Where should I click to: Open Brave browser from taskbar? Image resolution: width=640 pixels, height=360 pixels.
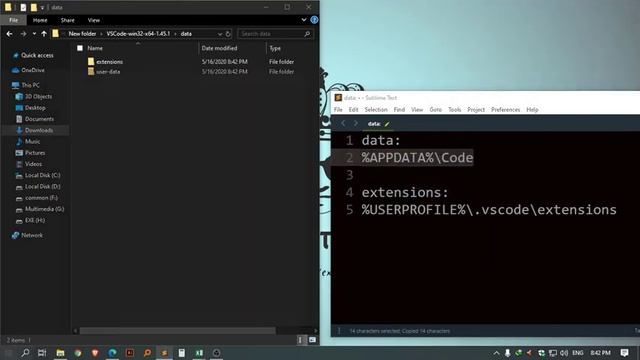tap(95, 353)
